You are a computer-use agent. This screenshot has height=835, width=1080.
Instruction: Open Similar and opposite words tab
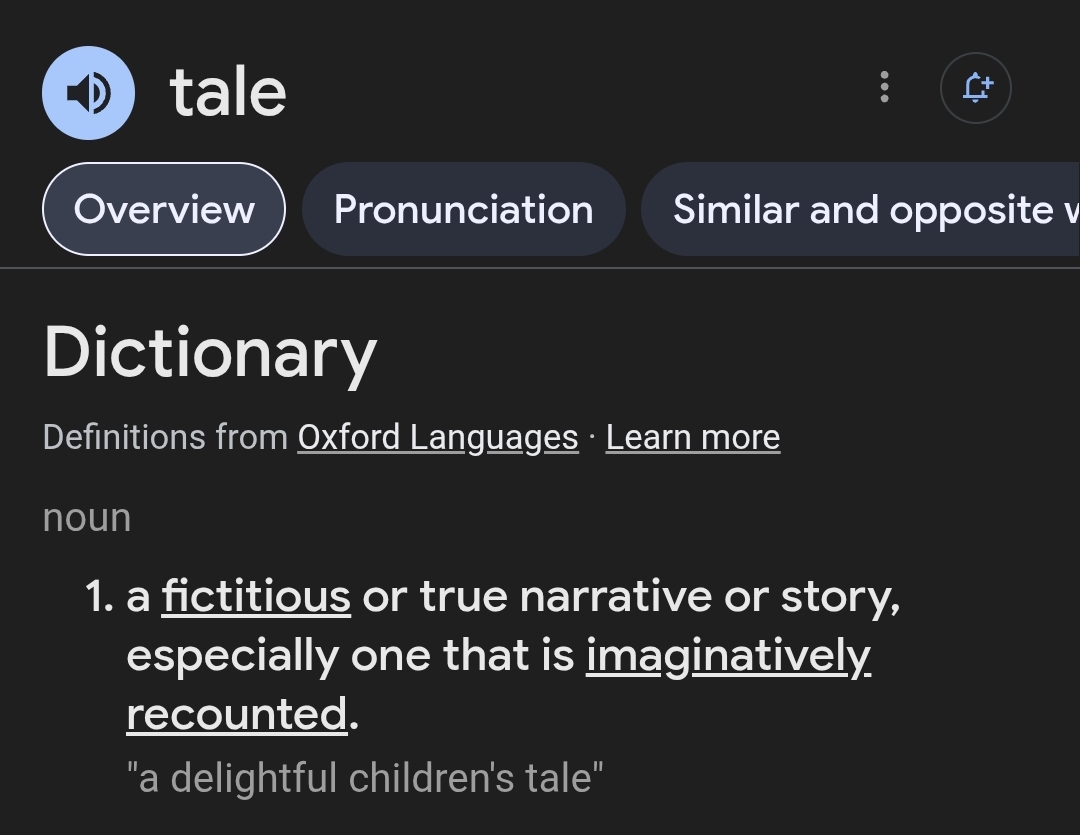[860, 209]
